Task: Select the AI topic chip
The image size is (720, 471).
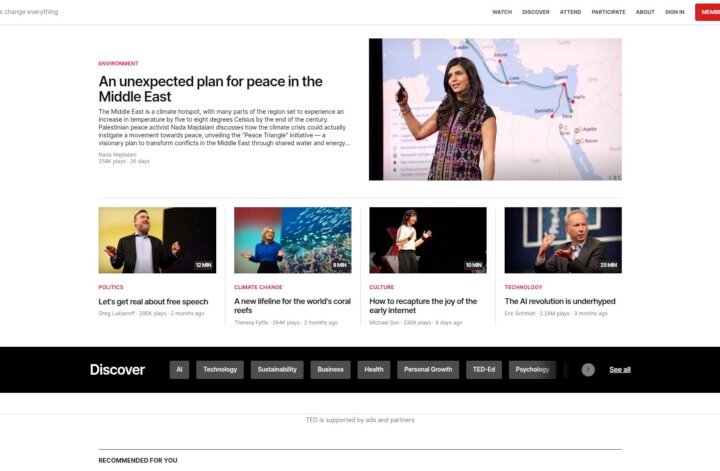Action: point(179,370)
